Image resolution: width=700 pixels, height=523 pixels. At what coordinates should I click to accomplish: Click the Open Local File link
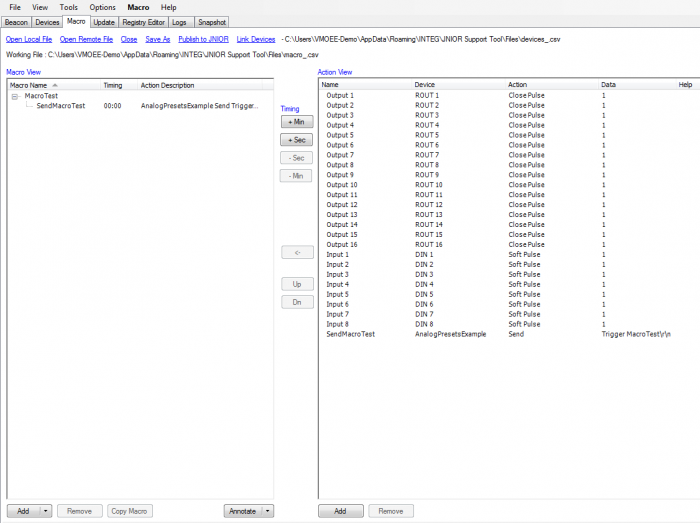29,39
